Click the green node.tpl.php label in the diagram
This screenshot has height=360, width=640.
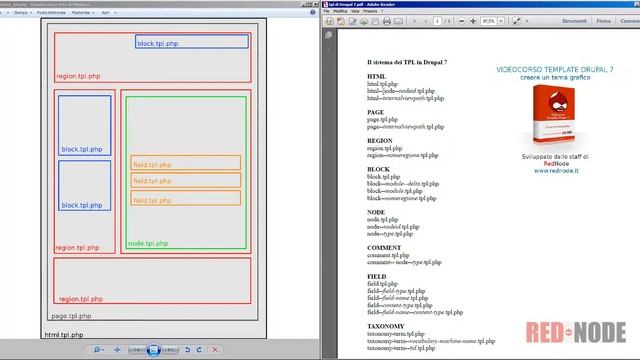click(148, 243)
